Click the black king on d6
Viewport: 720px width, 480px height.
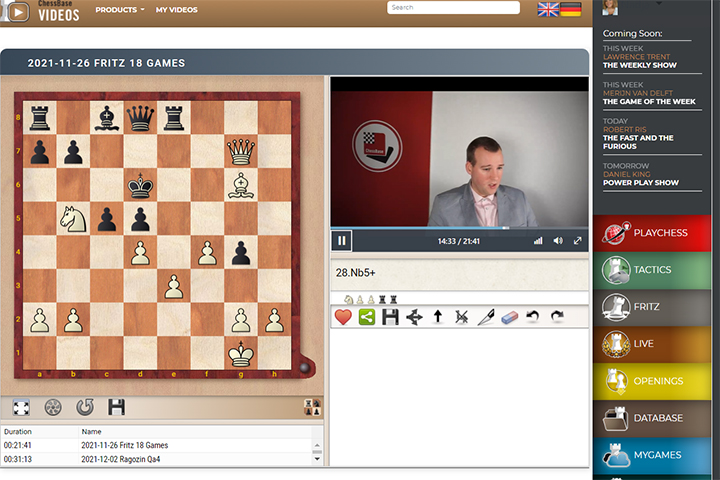click(x=141, y=185)
